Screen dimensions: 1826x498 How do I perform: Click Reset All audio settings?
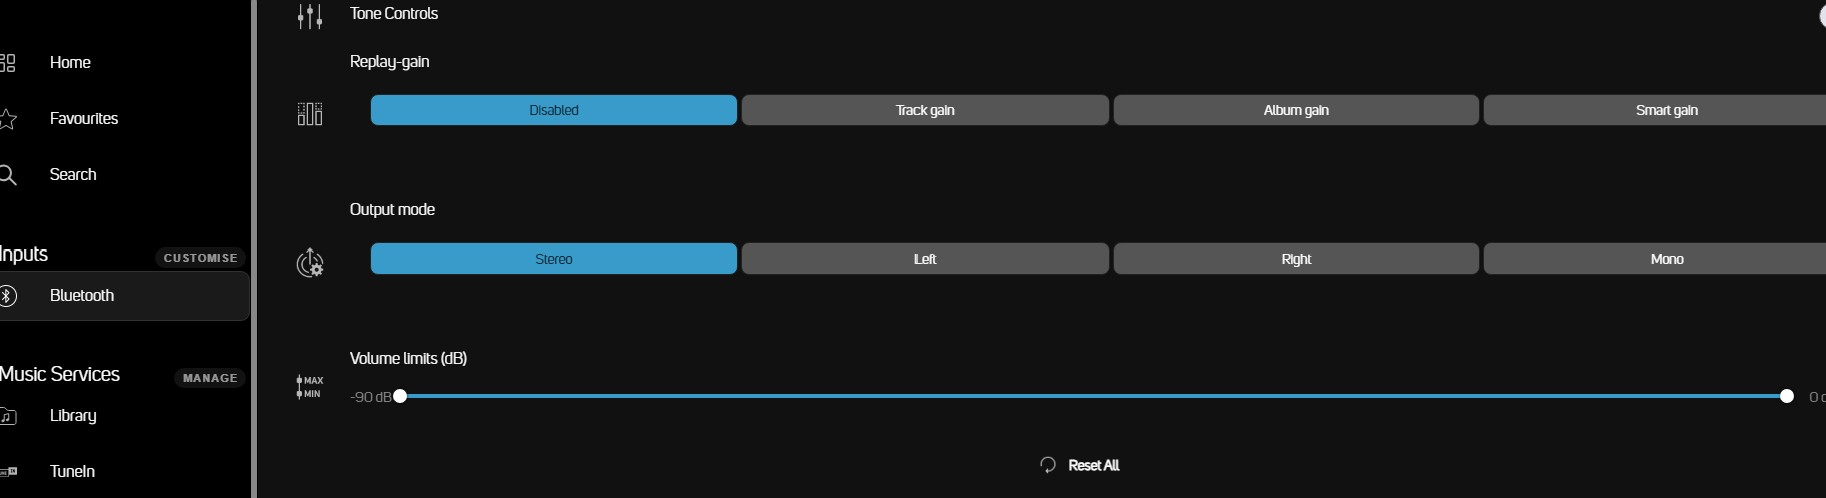tap(1080, 465)
